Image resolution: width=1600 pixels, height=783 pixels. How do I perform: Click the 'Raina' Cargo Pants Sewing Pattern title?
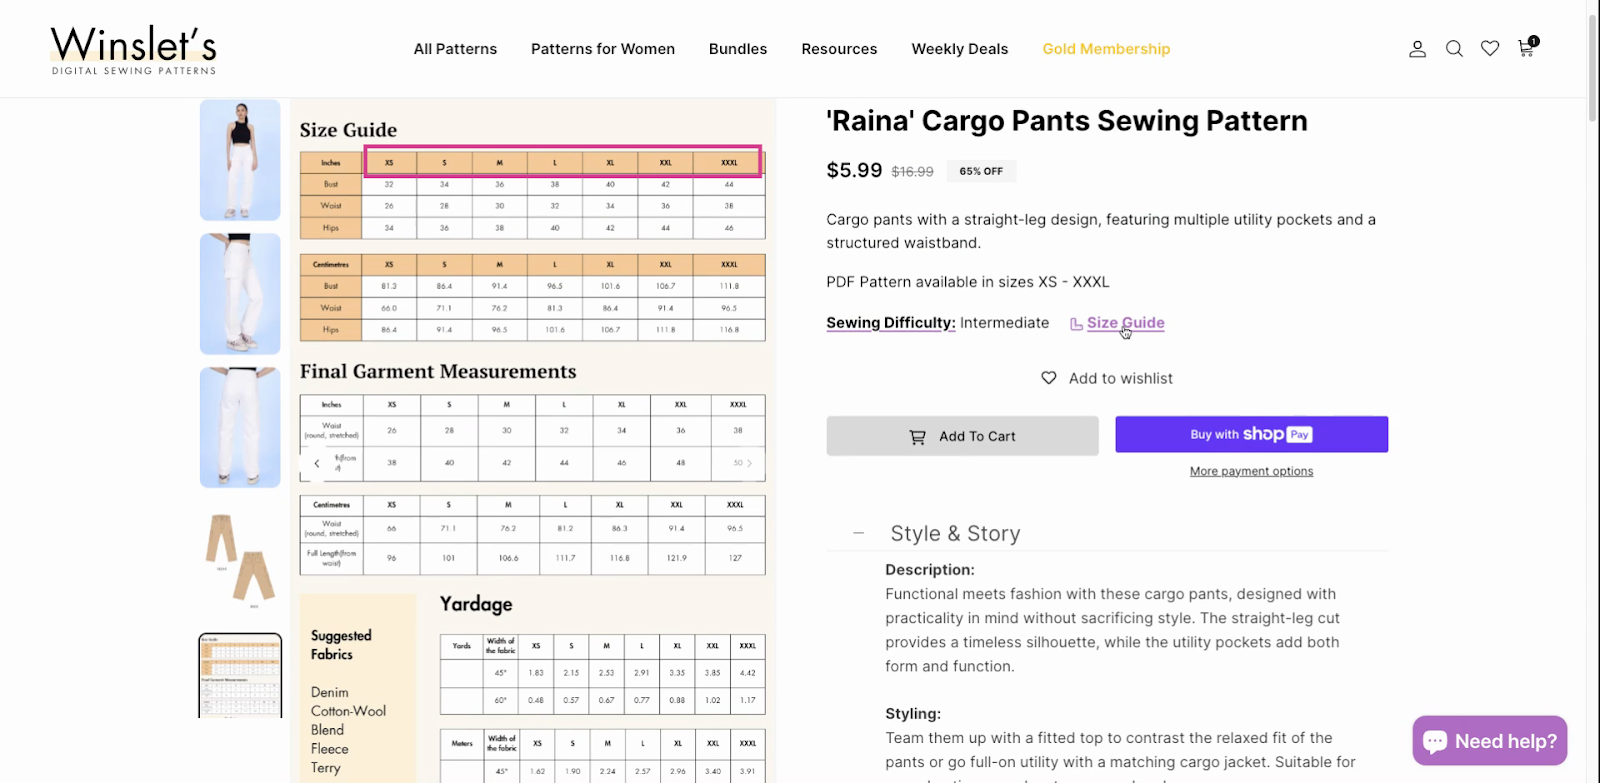click(x=1067, y=121)
